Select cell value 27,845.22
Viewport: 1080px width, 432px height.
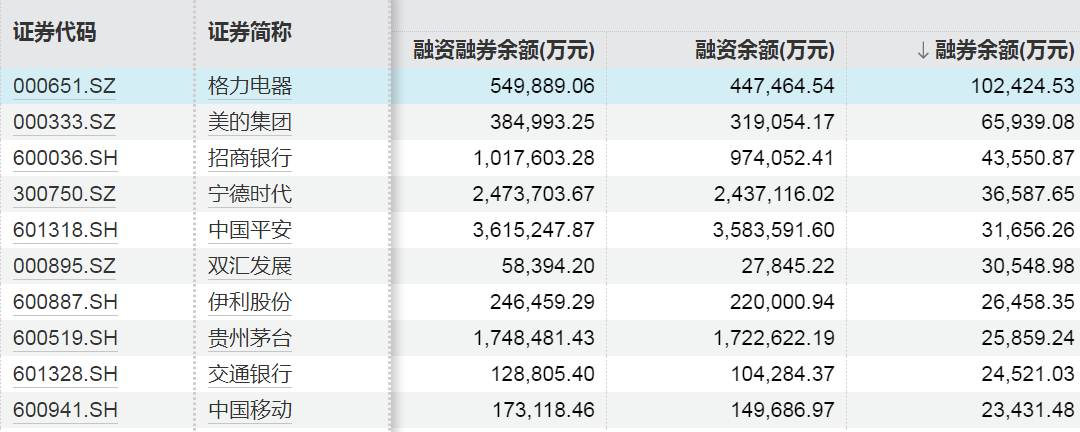pos(788,266)
